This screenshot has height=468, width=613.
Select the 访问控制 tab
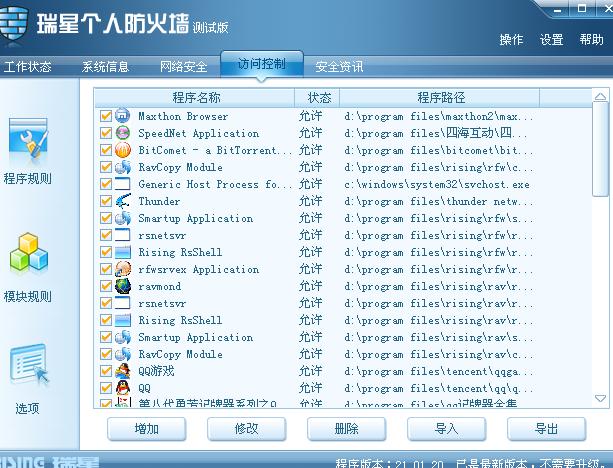pyautogui.click(x=262, y=64)
